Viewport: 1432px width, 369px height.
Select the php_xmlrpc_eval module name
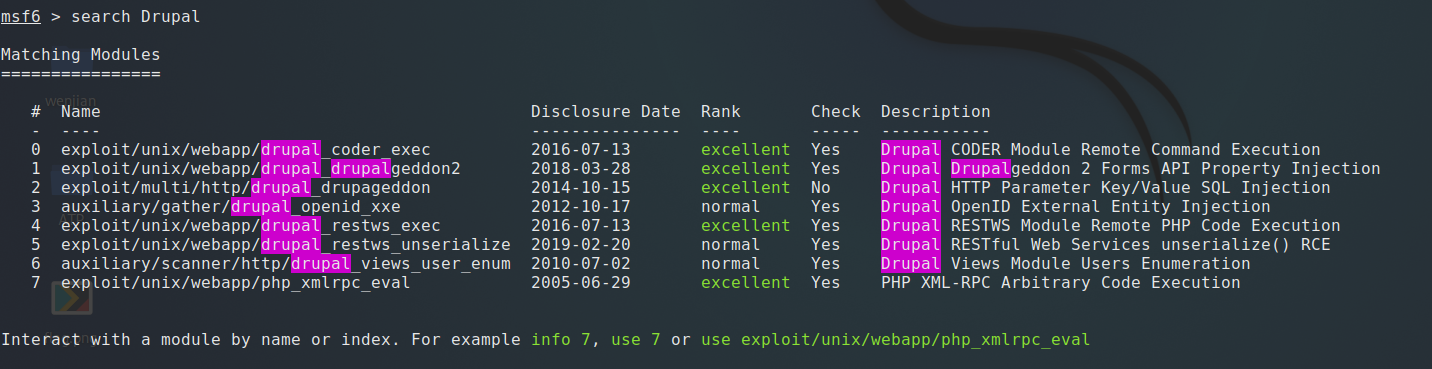(236, 283)
